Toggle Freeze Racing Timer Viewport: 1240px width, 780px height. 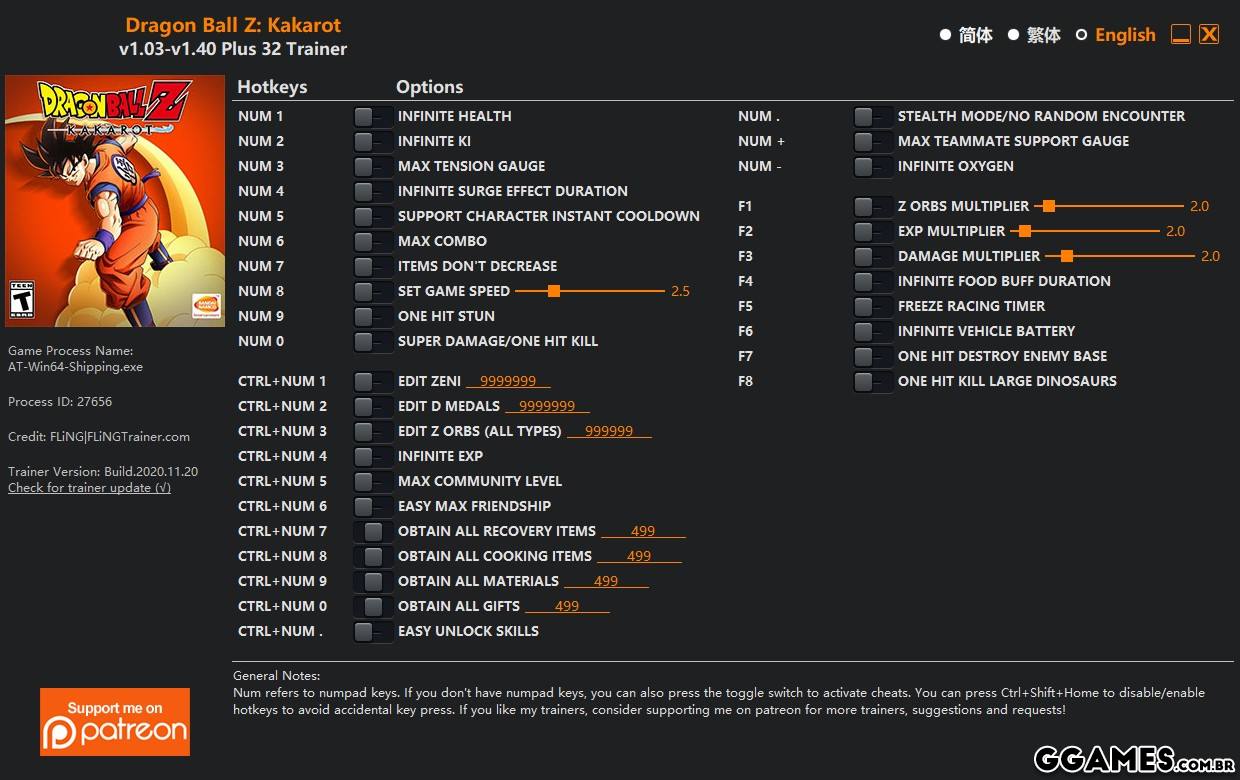click(872, 307)
